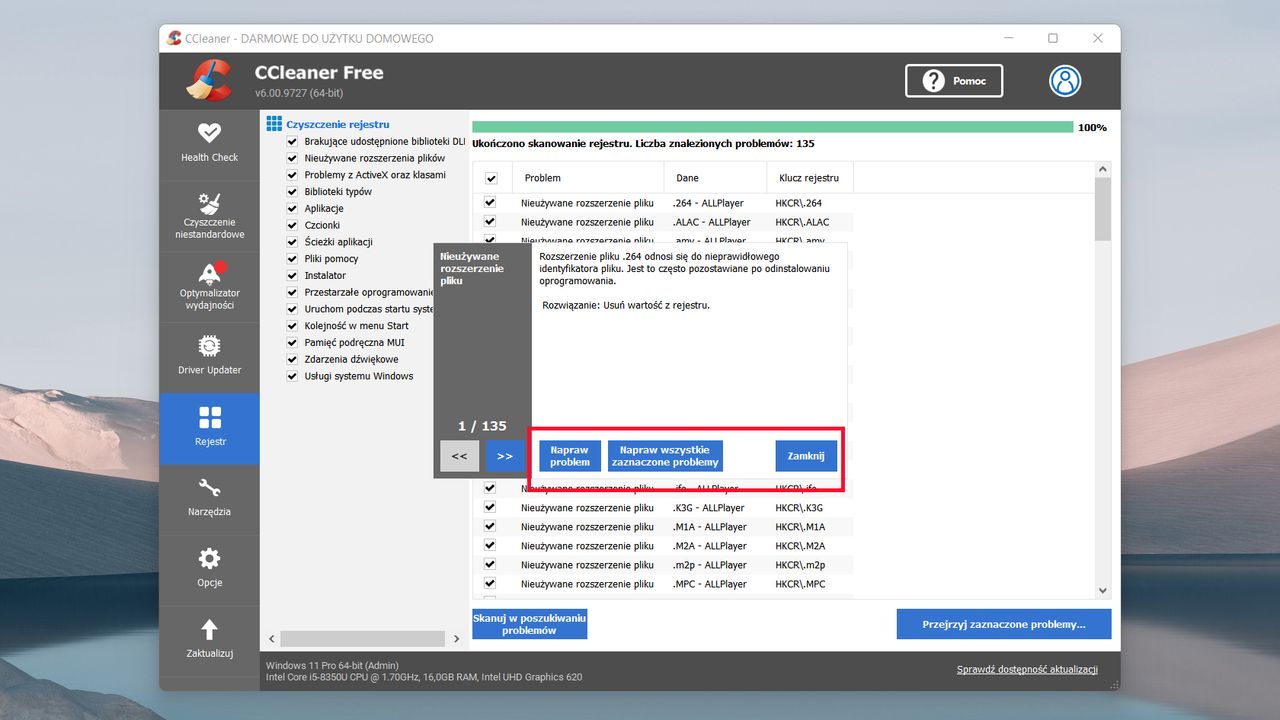
Task: Click the right chevron under the category list
Action: coord(457,638)
